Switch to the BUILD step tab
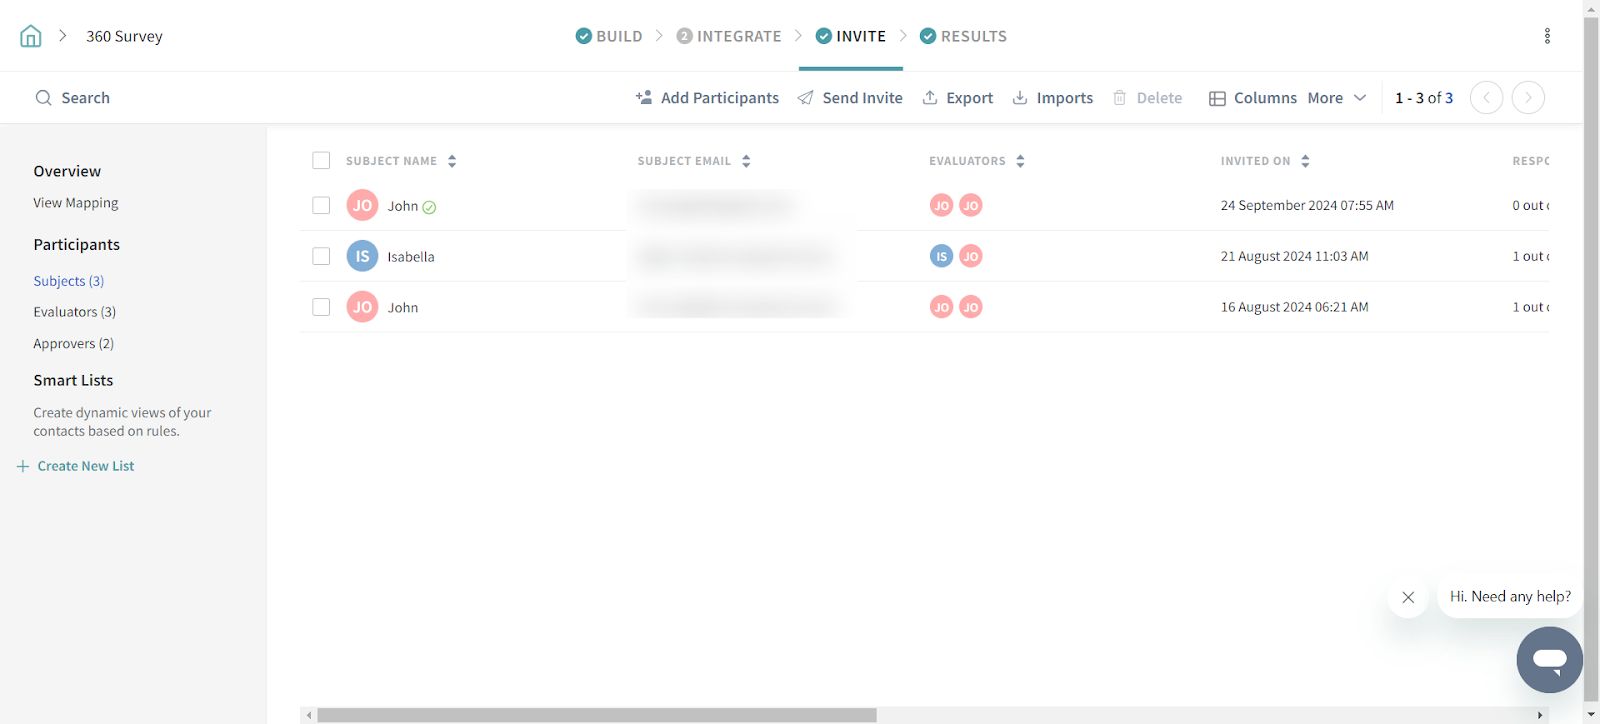 click(609, 36)
